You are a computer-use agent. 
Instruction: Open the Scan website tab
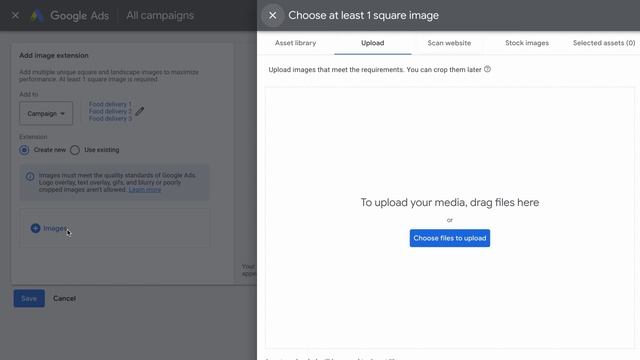[449, 43]
